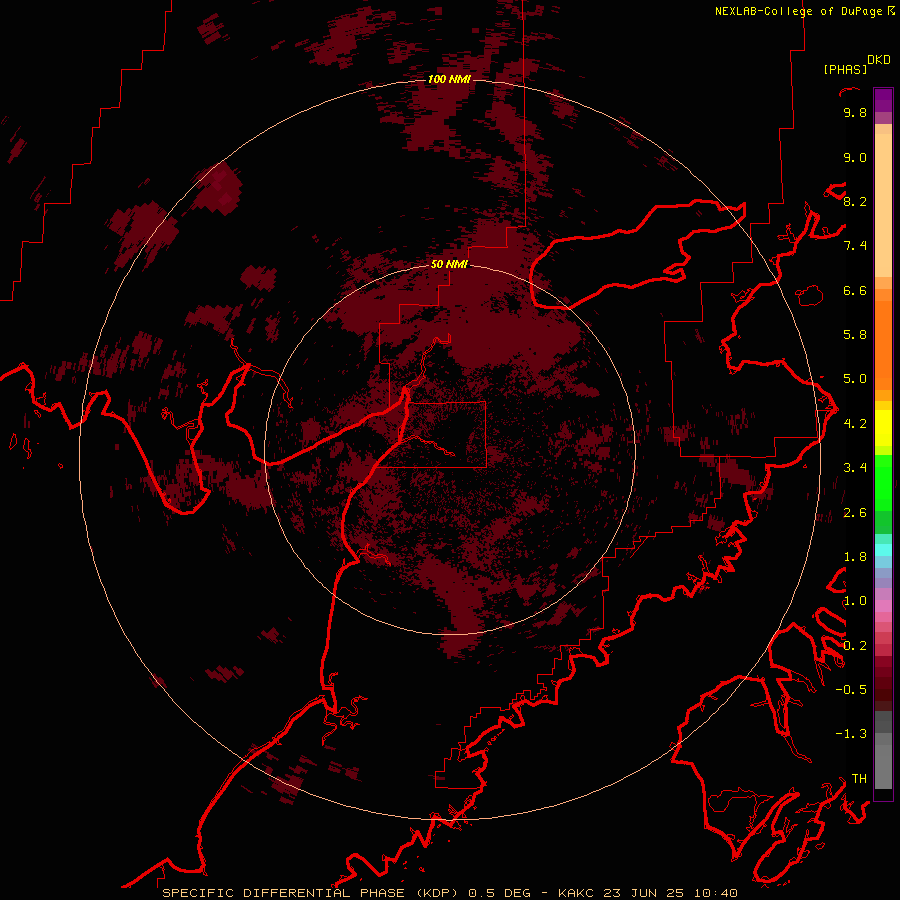Click the 3.4 scale value
Image resolution: width=900 pixels, height=900 pixels.
pos(855,468)
